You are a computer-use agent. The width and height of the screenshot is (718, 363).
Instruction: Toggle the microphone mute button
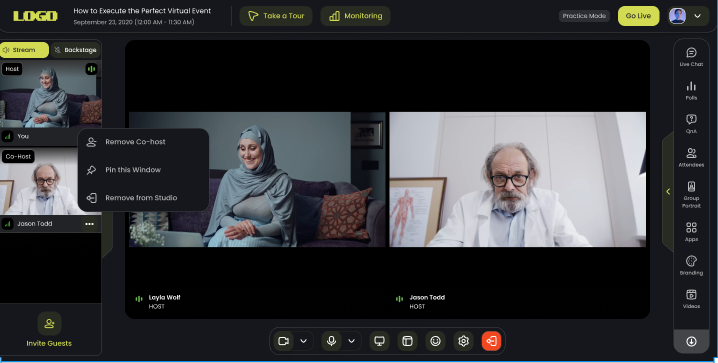click(332, 341)
